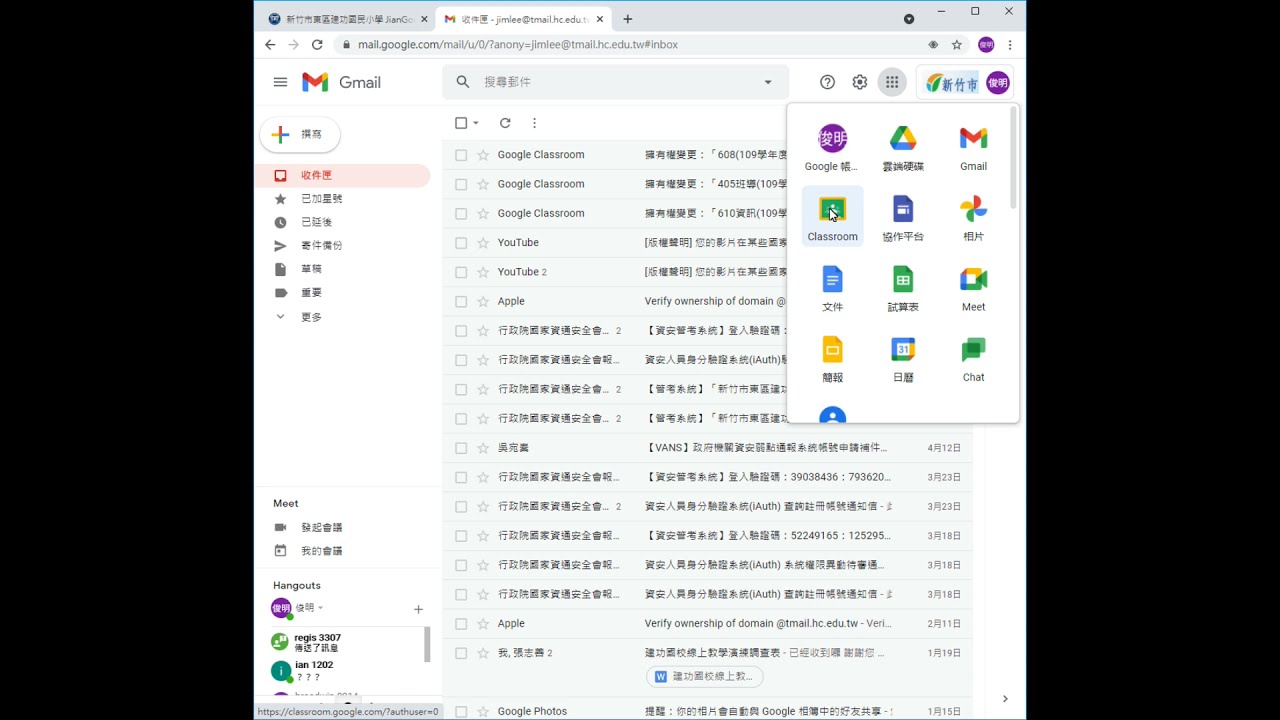The image size is (1280, 720).
Task: Go back in browser history
Action: (x=270, y=44)
